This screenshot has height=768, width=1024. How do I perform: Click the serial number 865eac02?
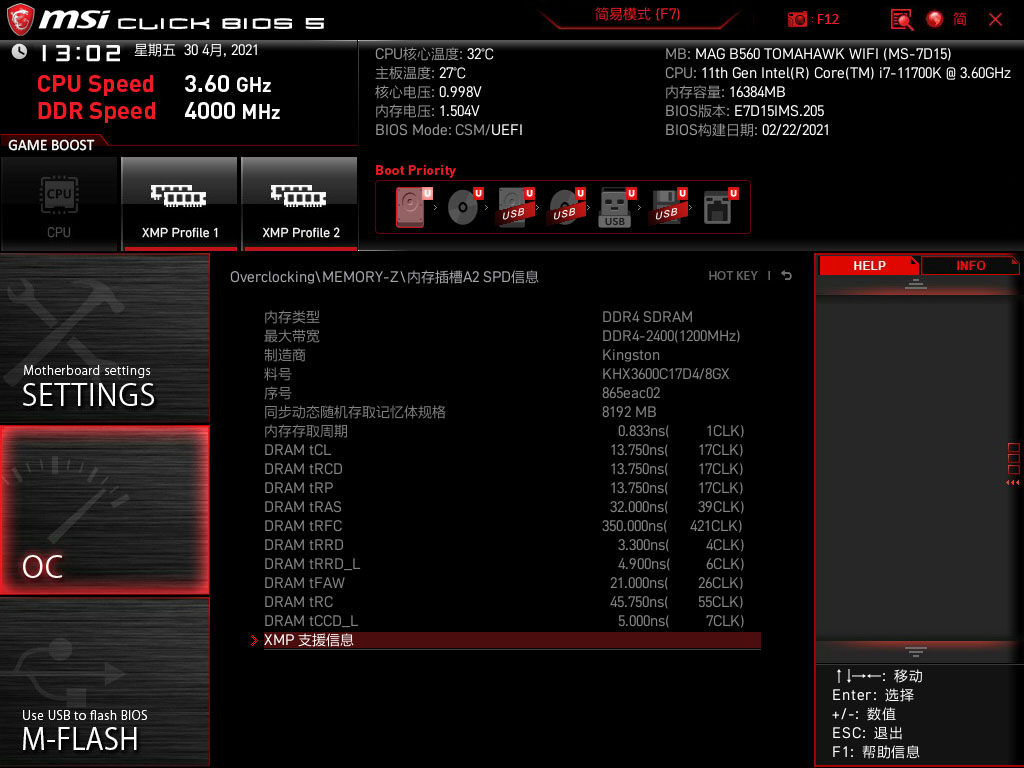point(631,393)
